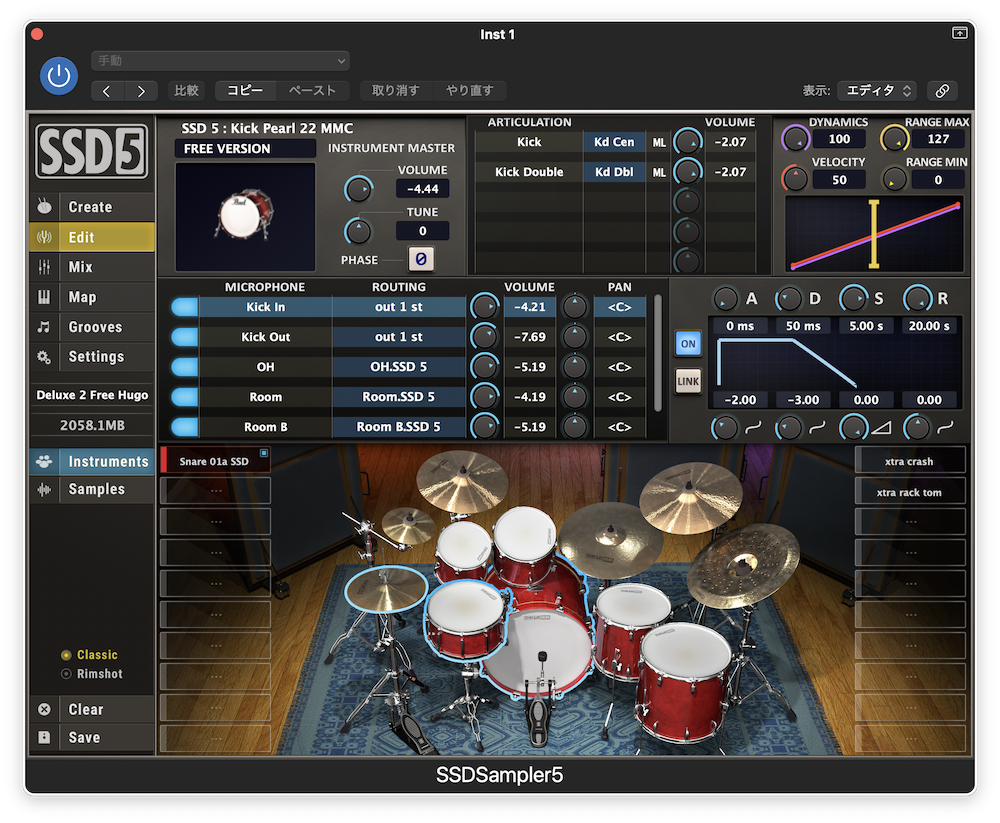Click the hi-hat cymbal in the kit
Image resolution: width=1000 pixels, height=823 pixels.
click(x=386, y=588)
